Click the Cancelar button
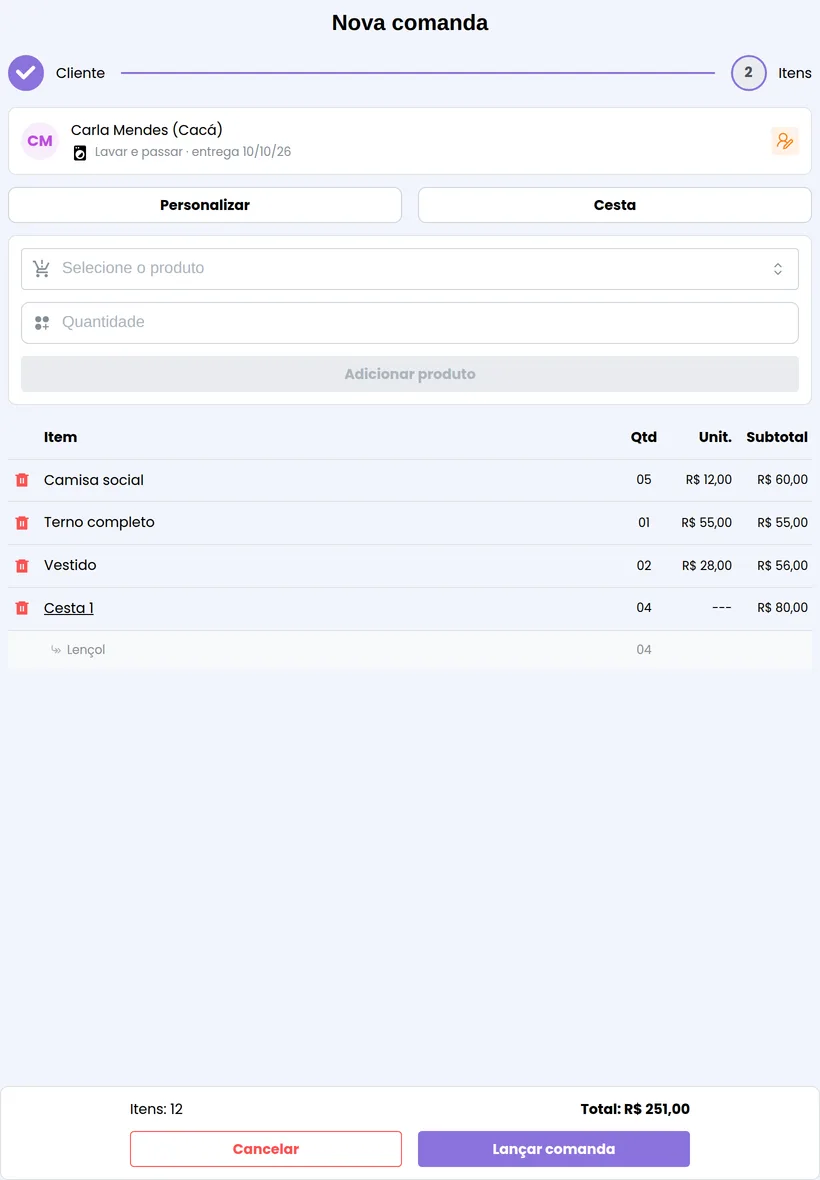 pyautogui.click(x=266, y=1149)
